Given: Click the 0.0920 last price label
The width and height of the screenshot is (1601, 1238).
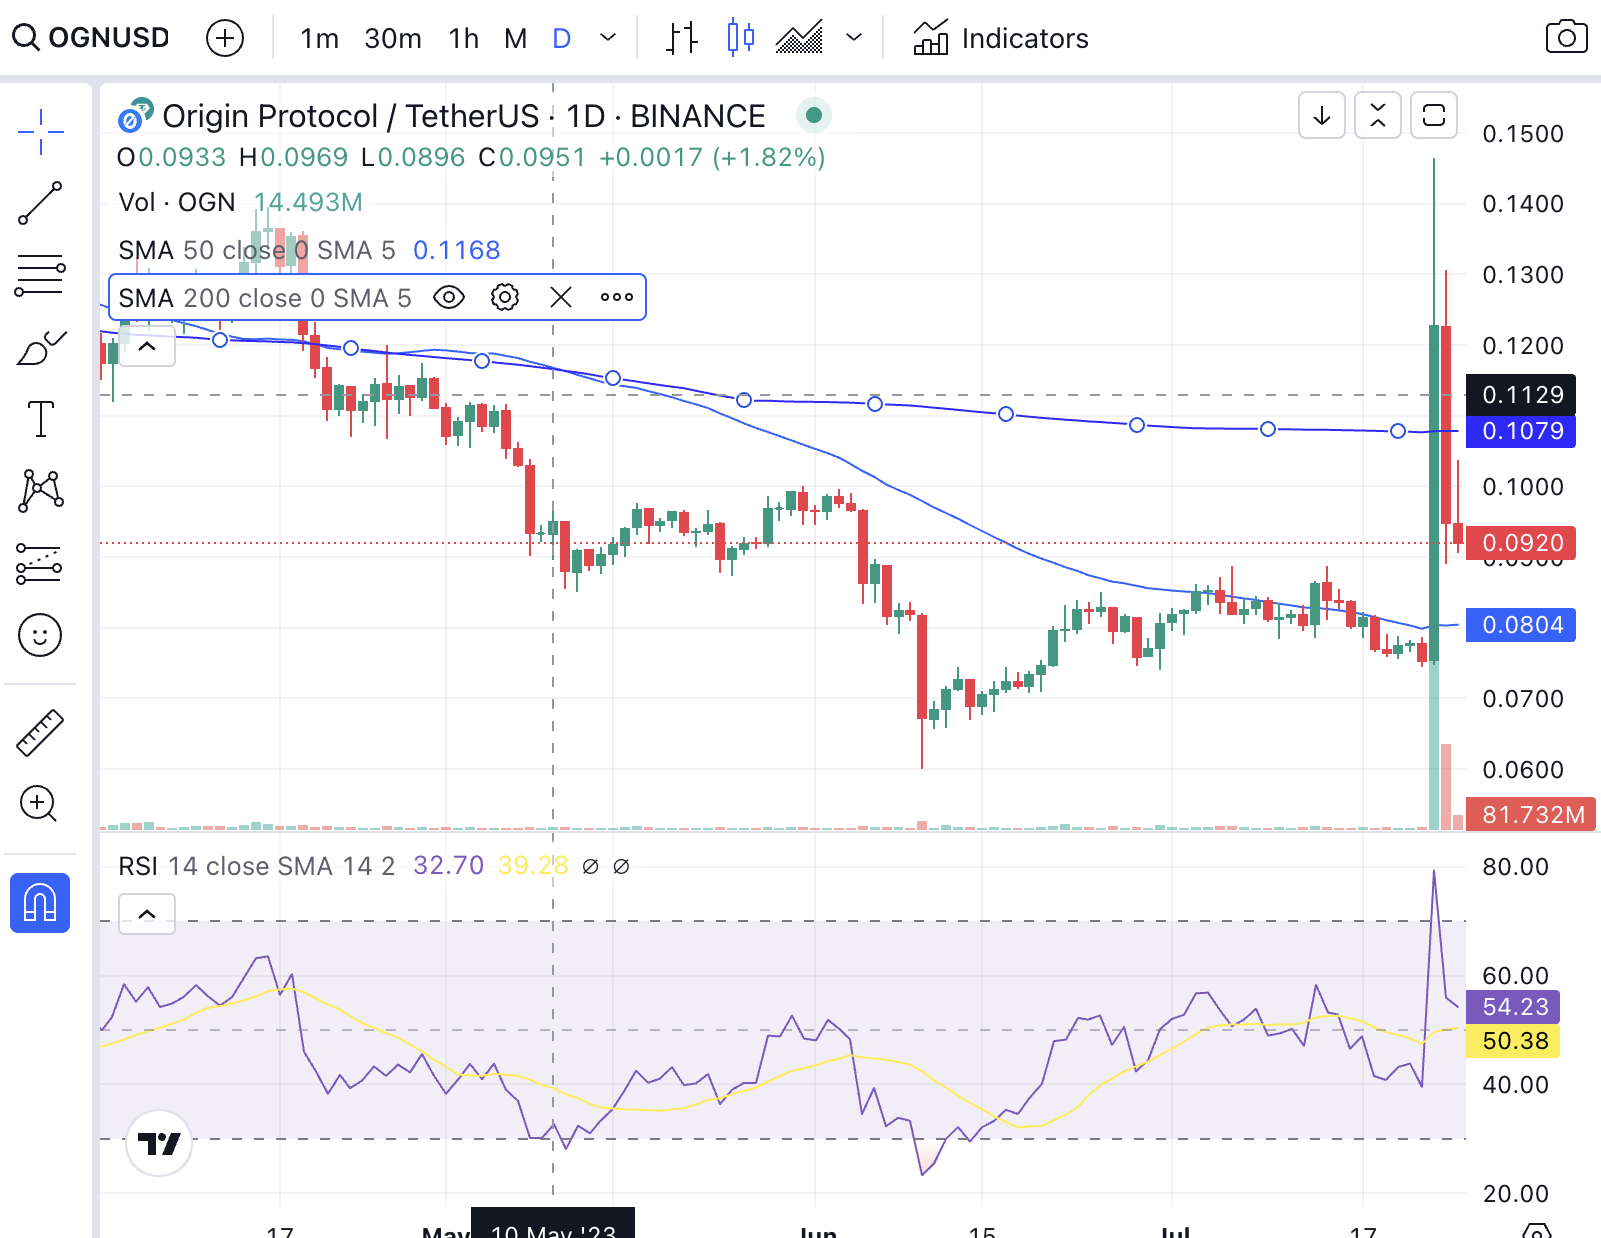Looking at the screenshot, I should pyautogui.click(x=1520, y=543).
